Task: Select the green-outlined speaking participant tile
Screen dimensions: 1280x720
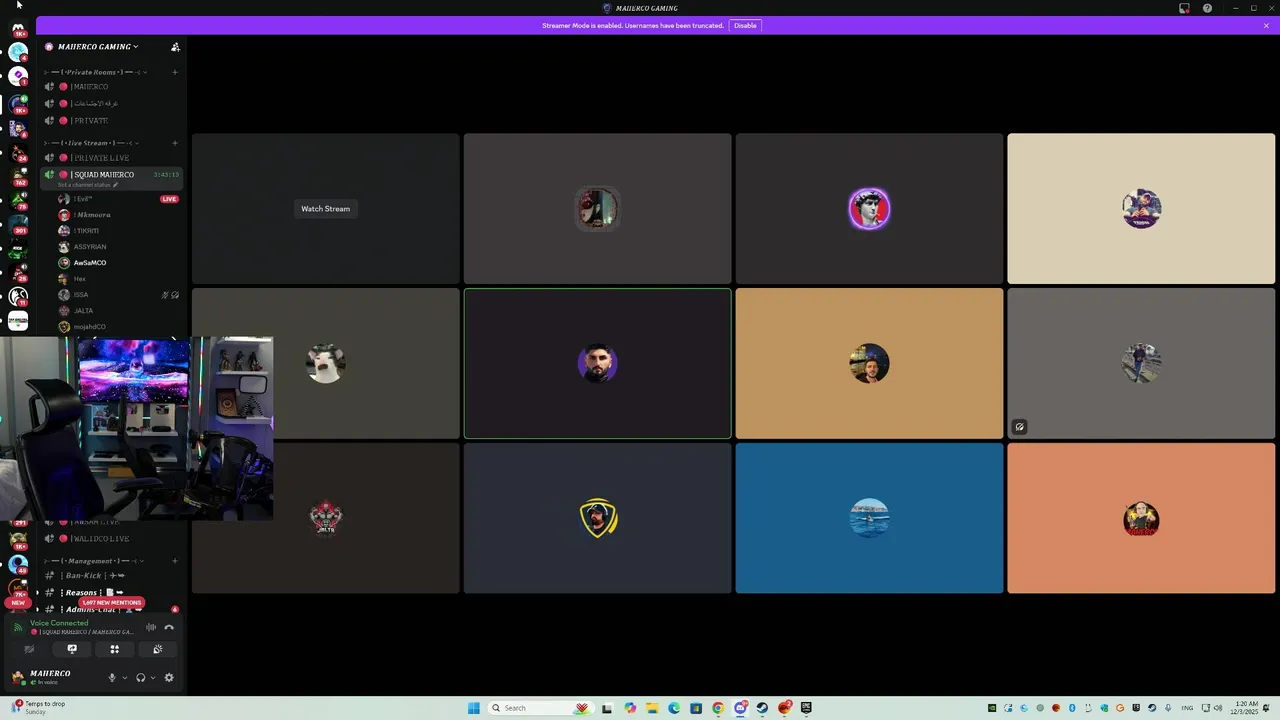Action: (597, 364)
